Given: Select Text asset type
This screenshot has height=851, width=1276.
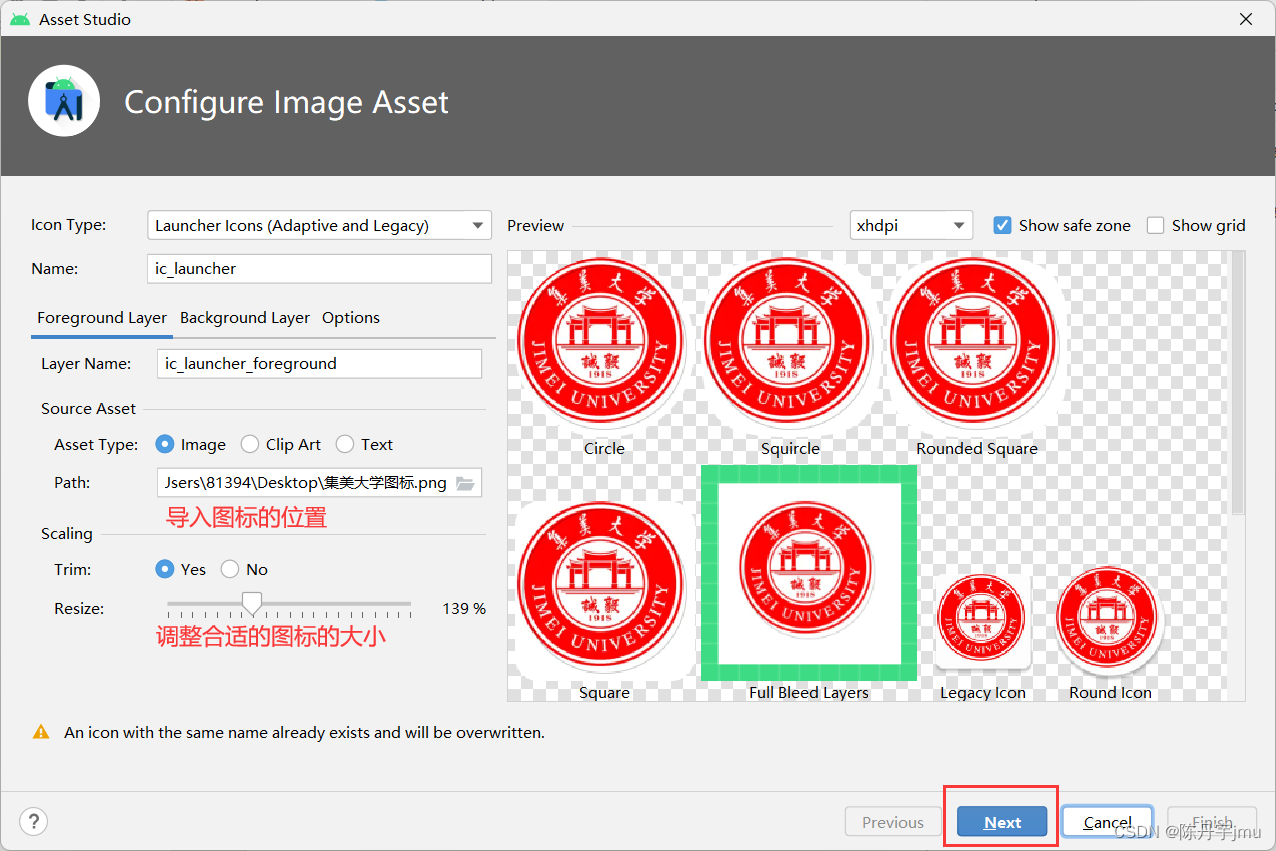Looking at the screenshot, I should click(345, 444).
